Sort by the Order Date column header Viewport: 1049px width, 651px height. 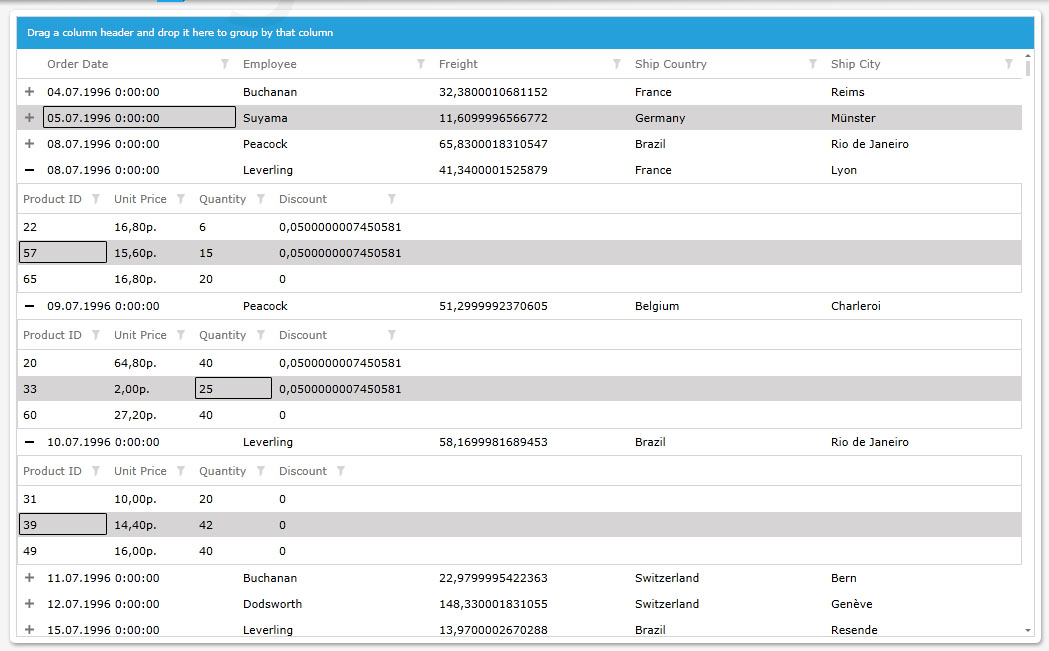78,64
